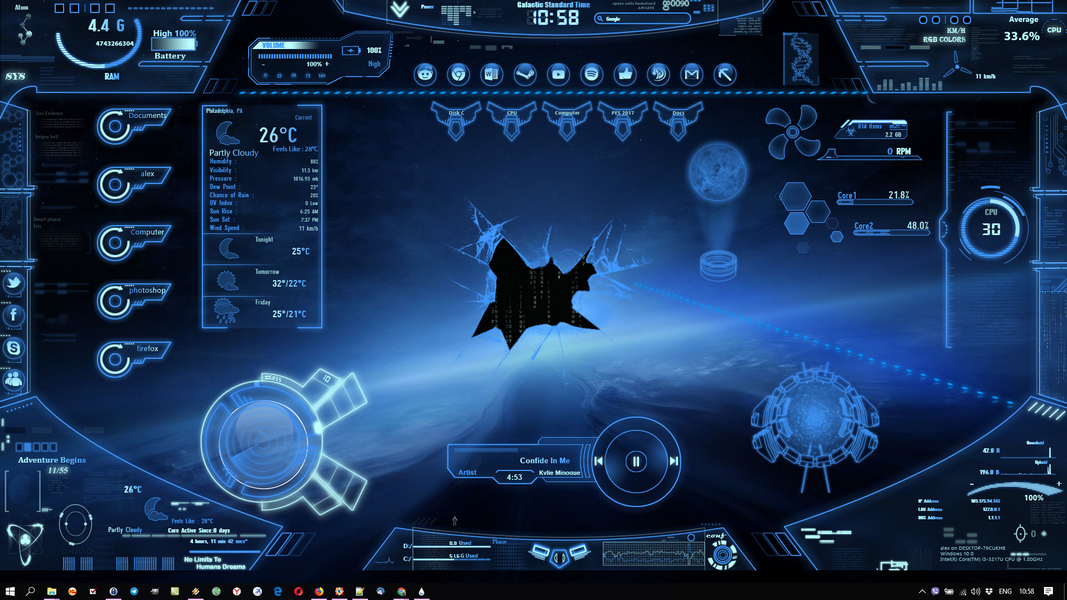Launch Steam from the round icon dock

pos(525,74)
